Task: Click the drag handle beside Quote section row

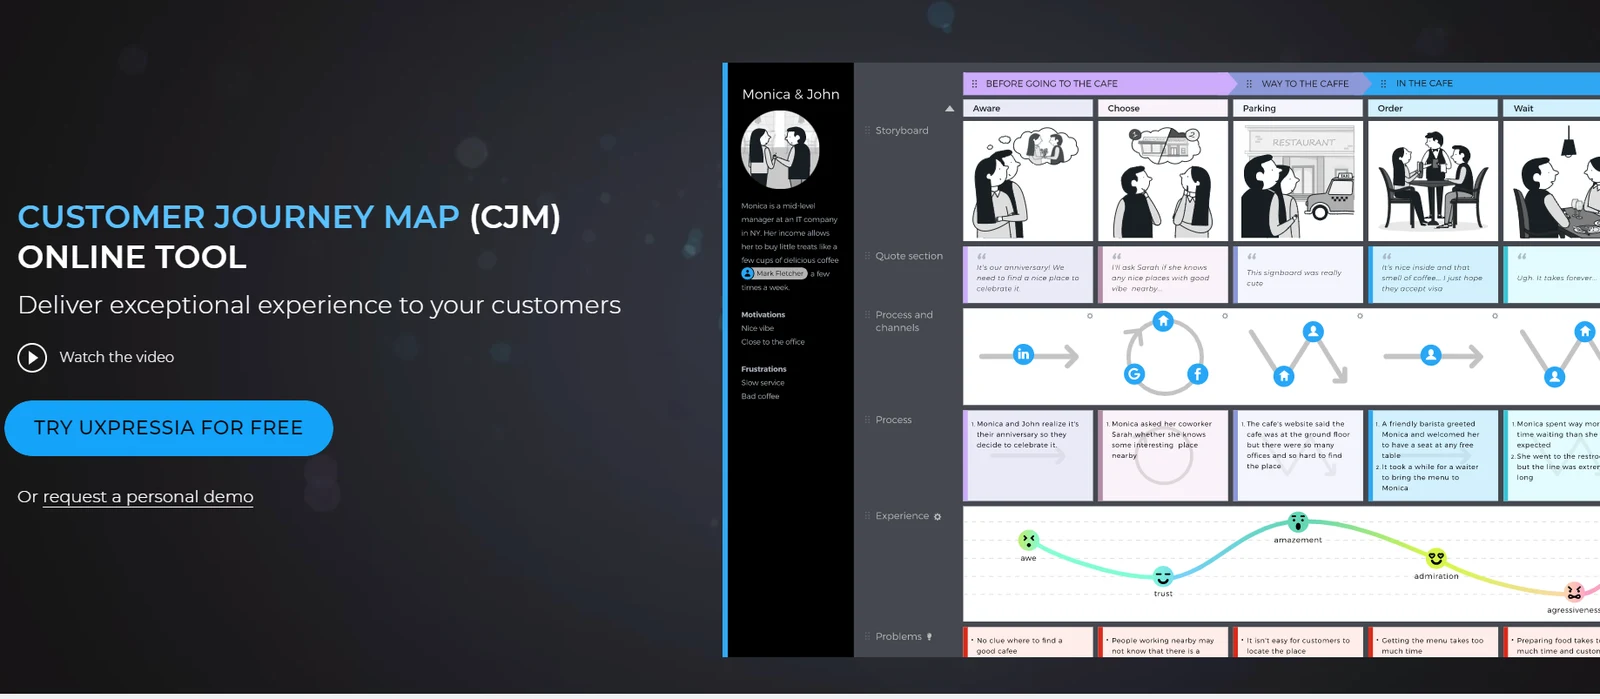Action: click(867, 256)
